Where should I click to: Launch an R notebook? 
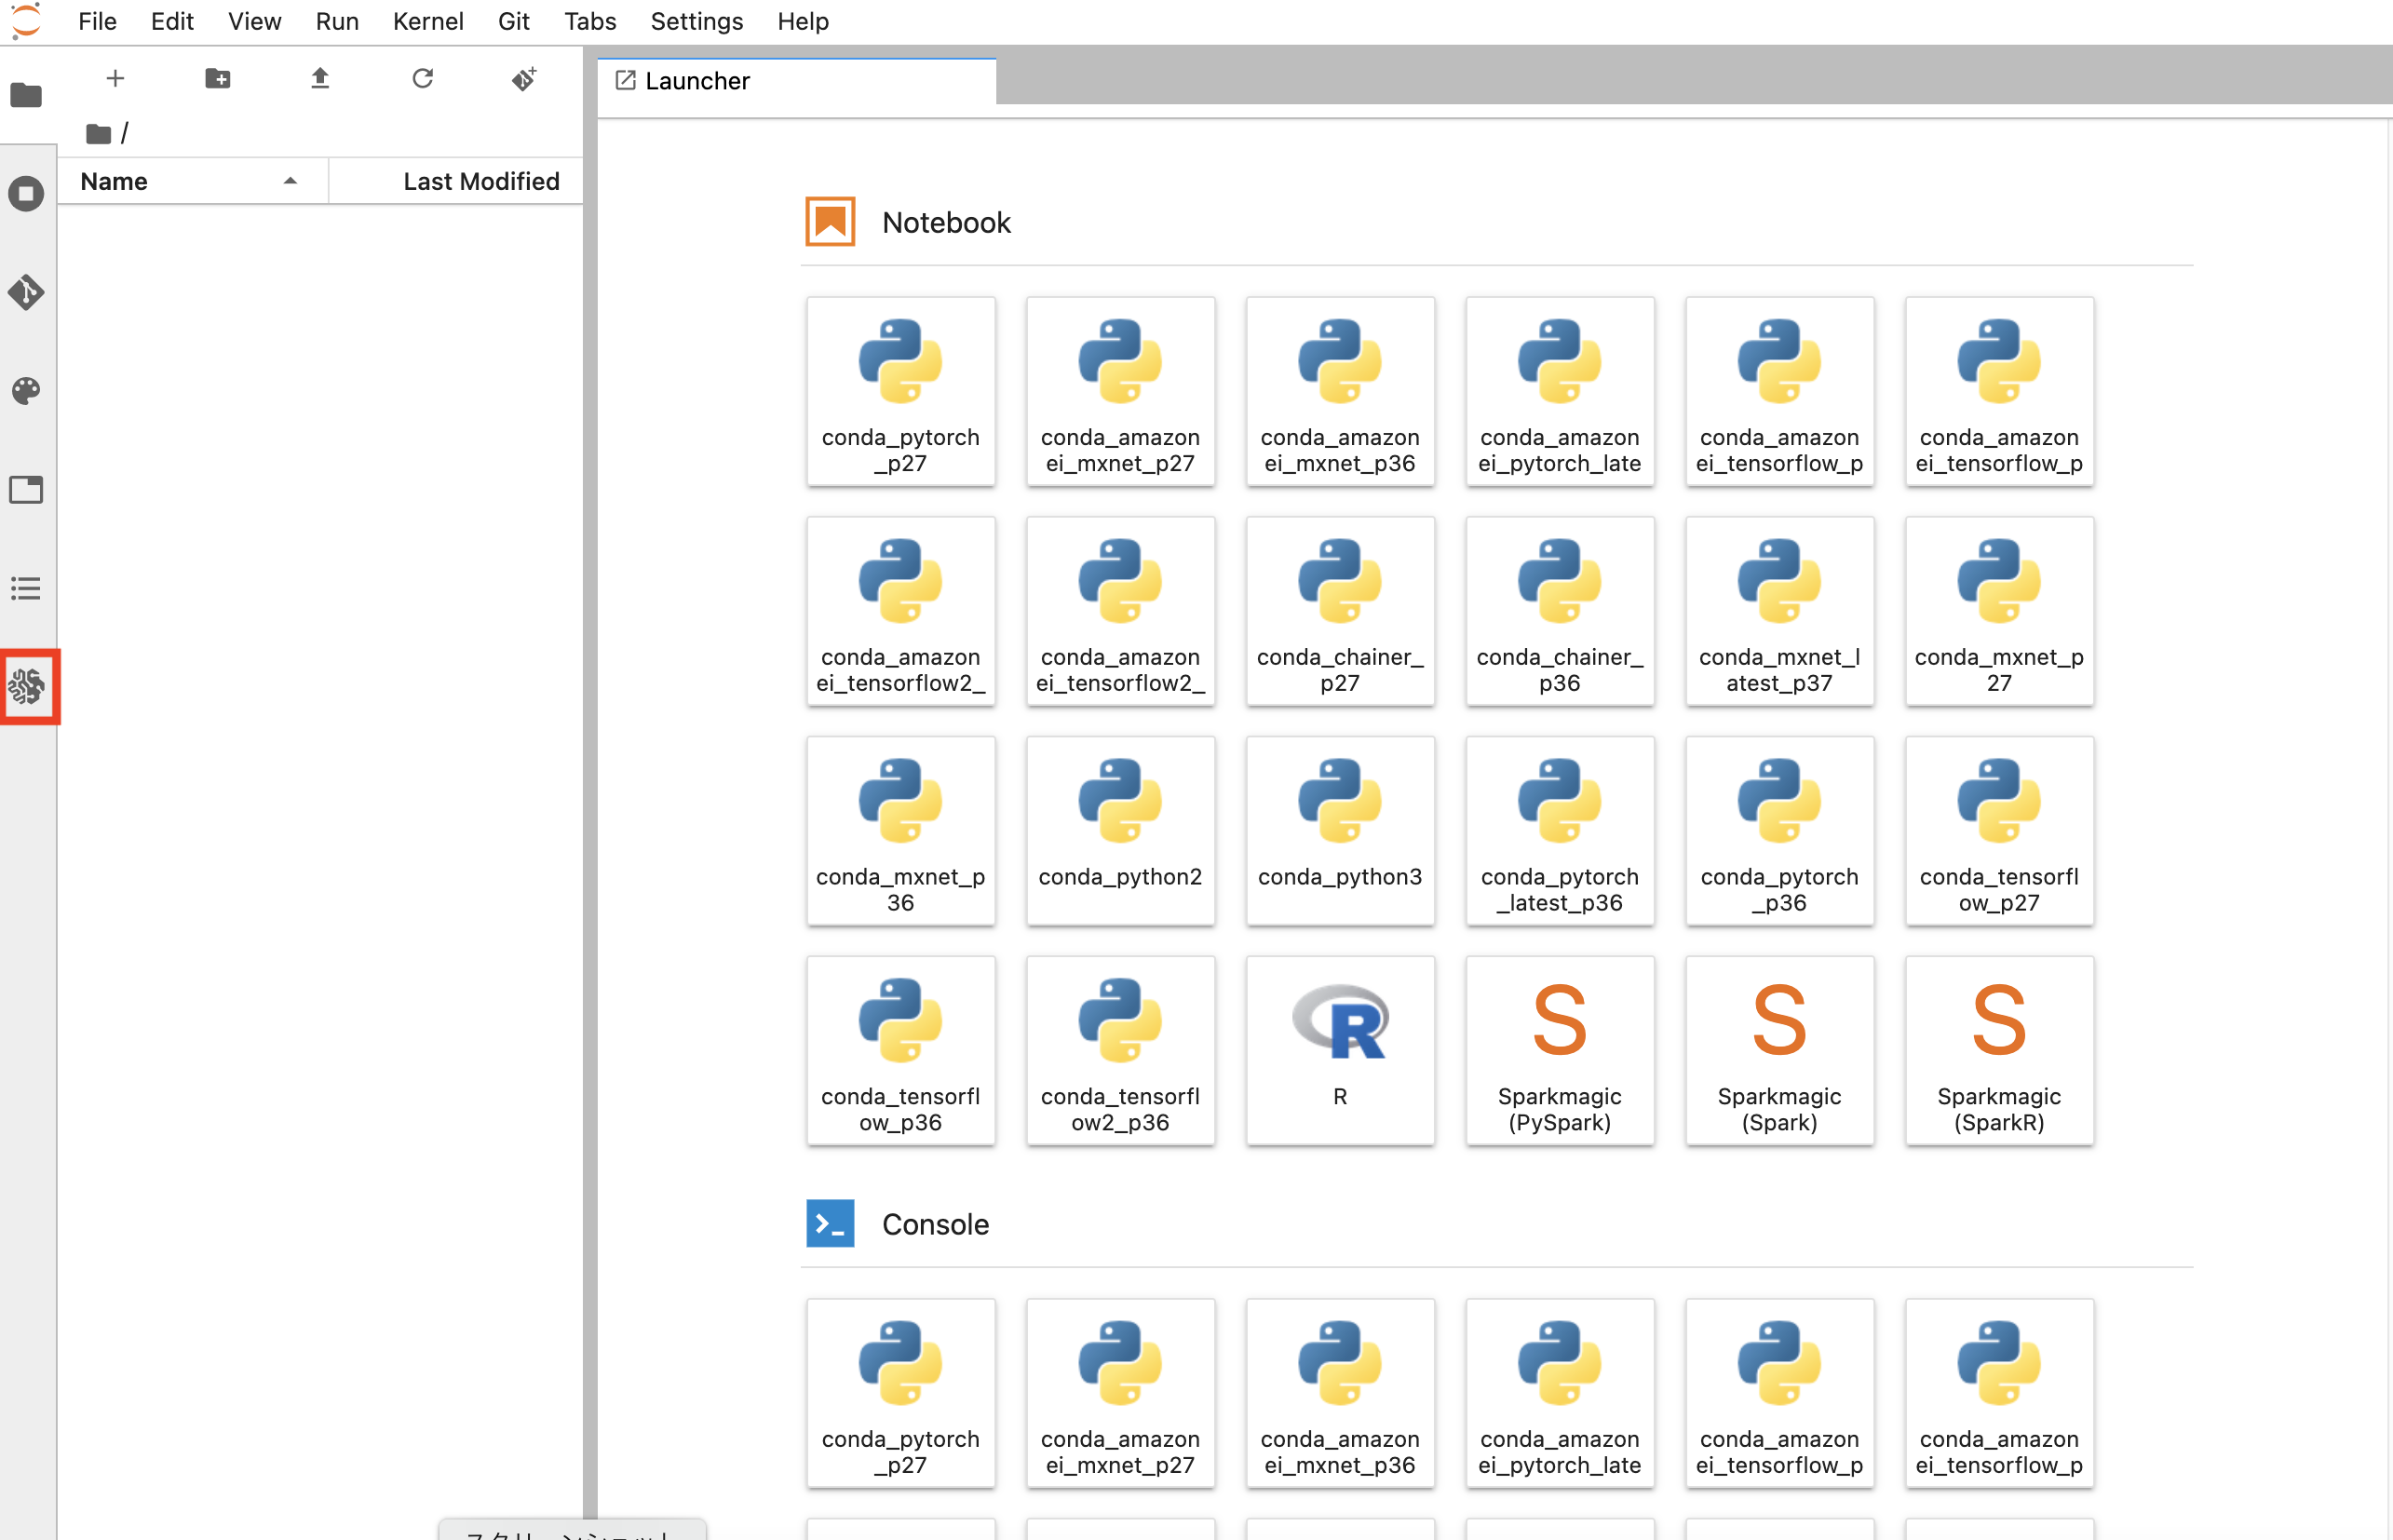(x=1339, y=1049)
